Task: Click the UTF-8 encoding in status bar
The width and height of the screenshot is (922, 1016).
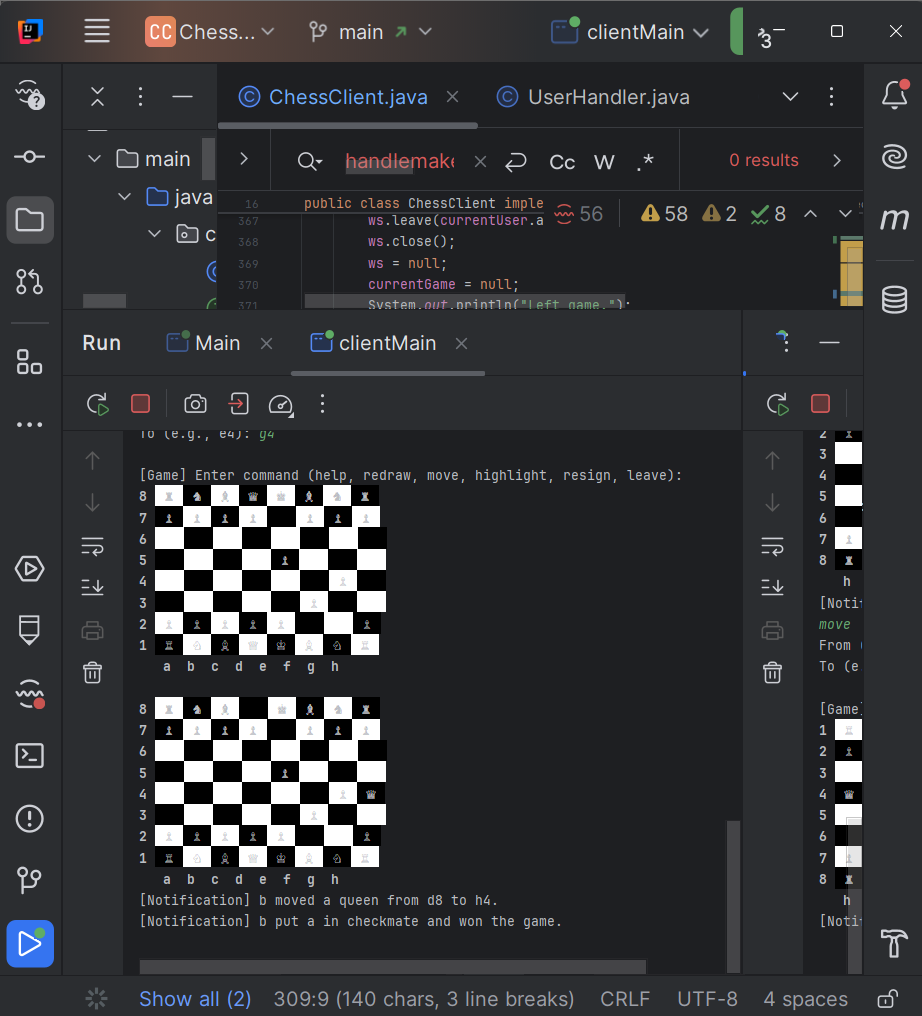Action: tap(707, 999)
